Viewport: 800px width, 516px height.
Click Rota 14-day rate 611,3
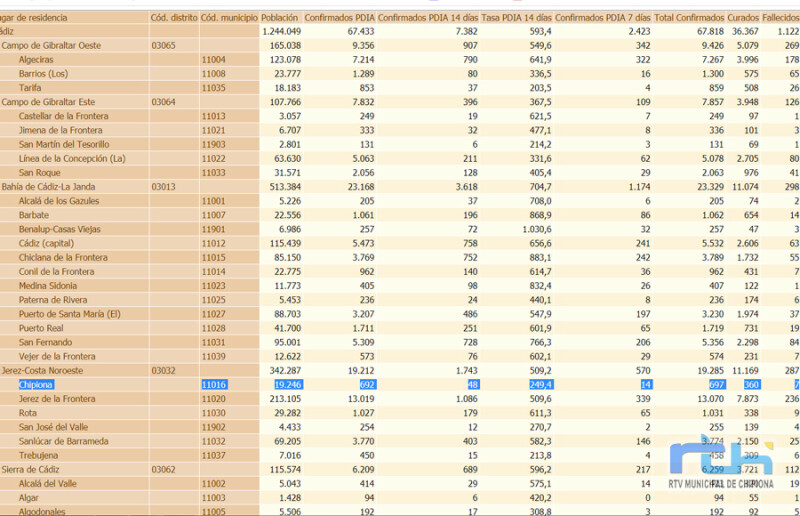click(541, 413)
